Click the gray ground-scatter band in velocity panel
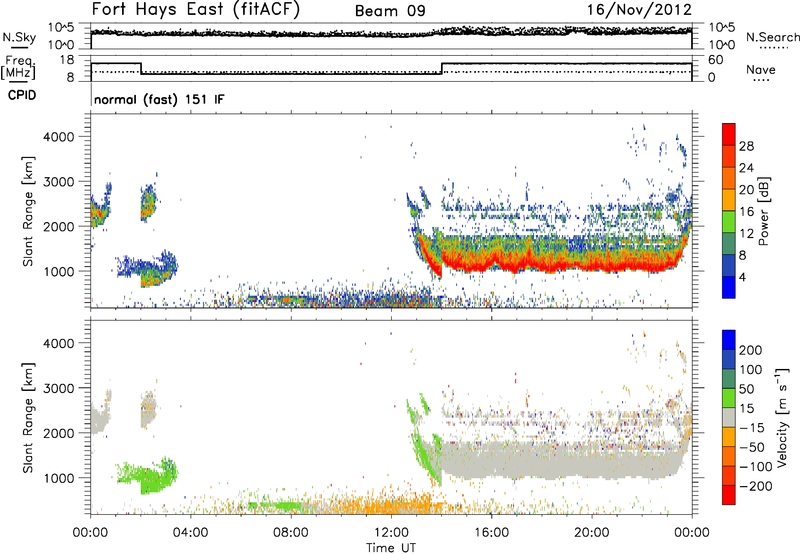800x554 pixels. (x=561, y=461)
